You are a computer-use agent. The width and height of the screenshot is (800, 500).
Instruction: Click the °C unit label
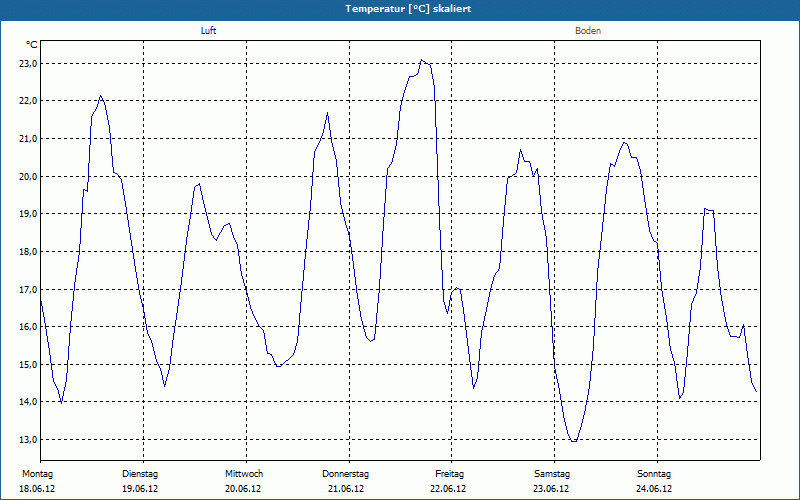coord(32,45)
